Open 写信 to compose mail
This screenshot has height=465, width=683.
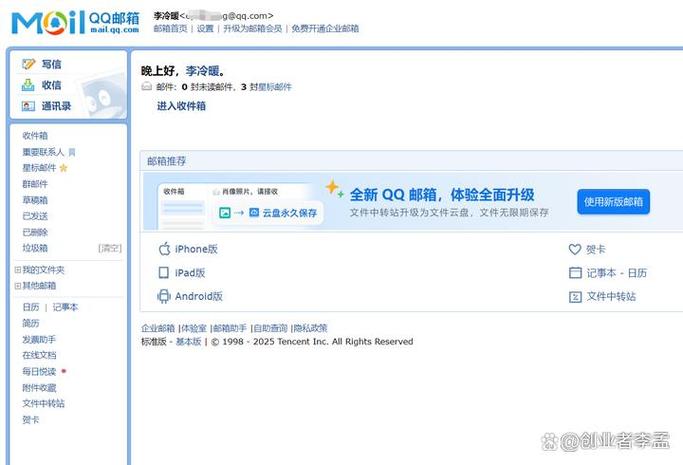tap(51, 64)
